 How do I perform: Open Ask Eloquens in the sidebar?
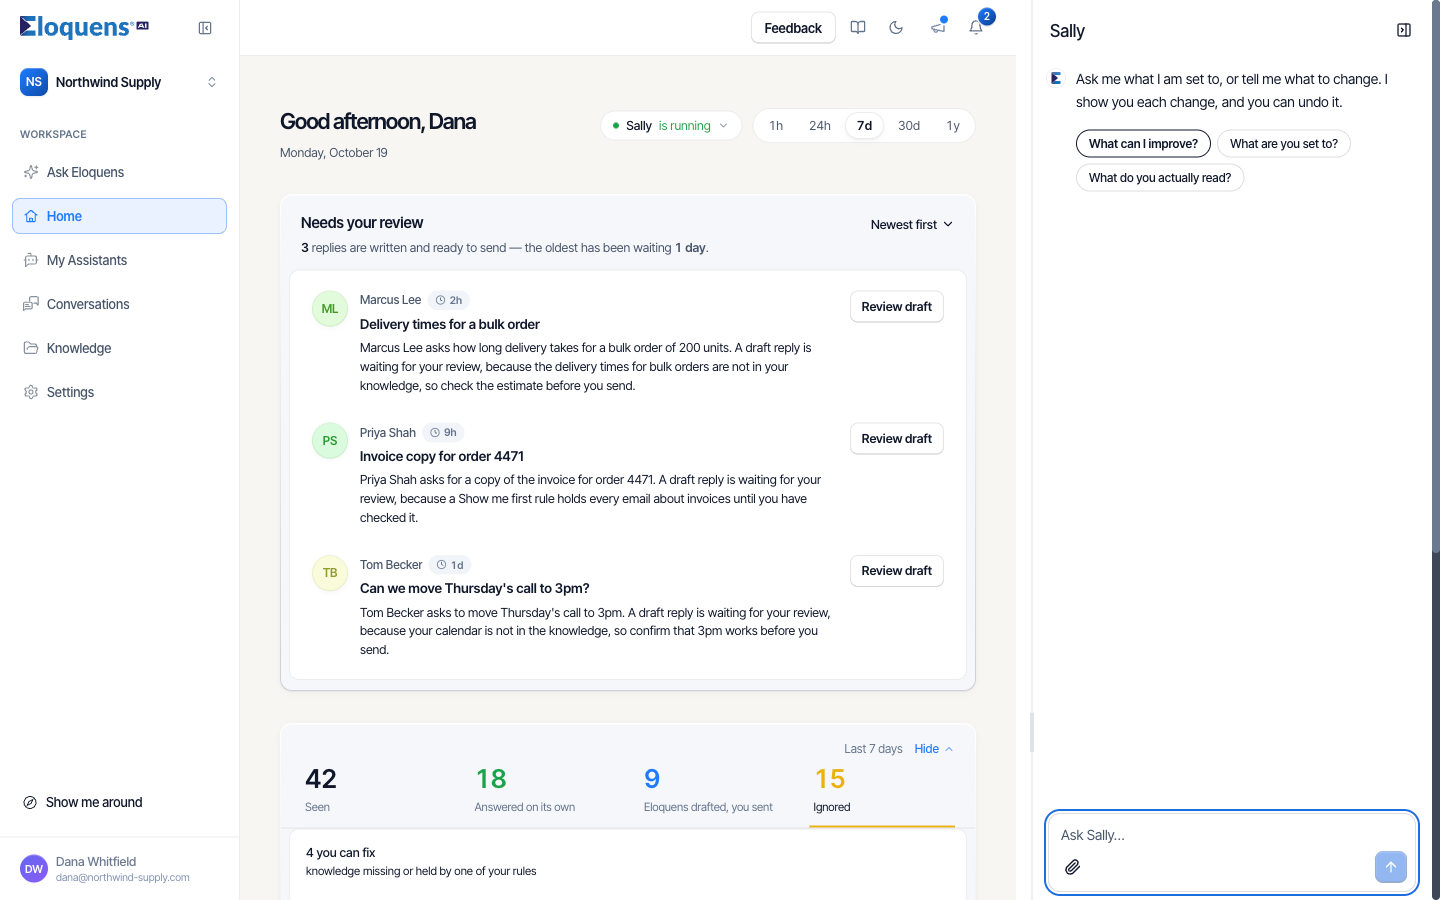(x=120, y=172)
